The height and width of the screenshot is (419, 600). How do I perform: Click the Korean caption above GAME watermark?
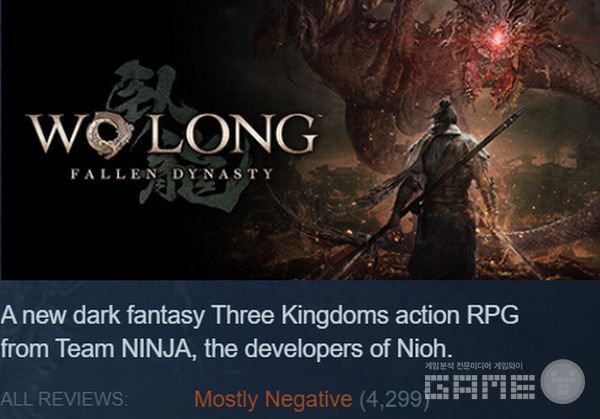pos(473,367)
